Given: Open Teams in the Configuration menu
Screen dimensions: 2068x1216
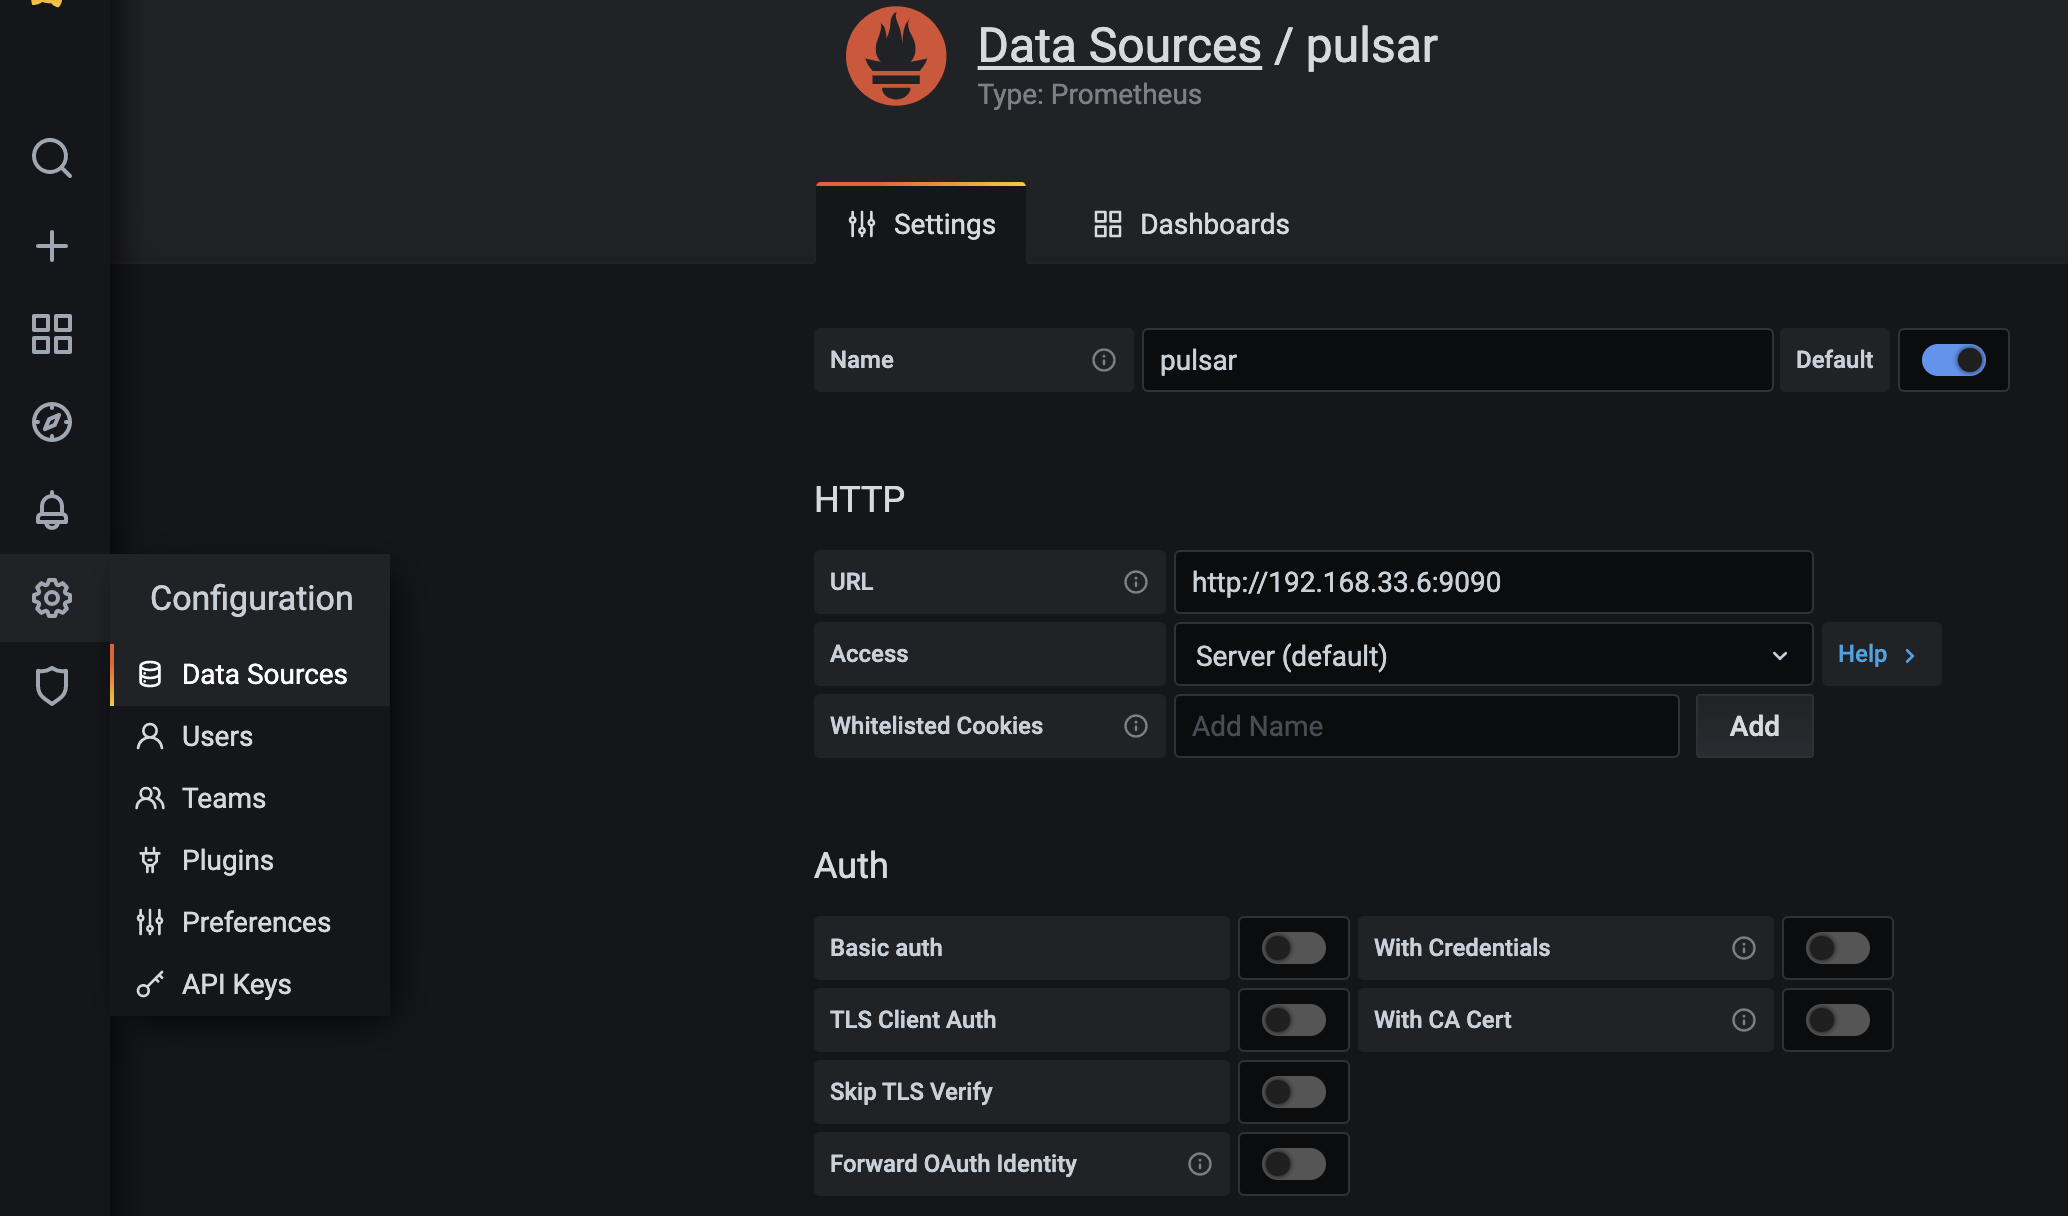Looking at the screenshot, I should click(x=250, y=798).
